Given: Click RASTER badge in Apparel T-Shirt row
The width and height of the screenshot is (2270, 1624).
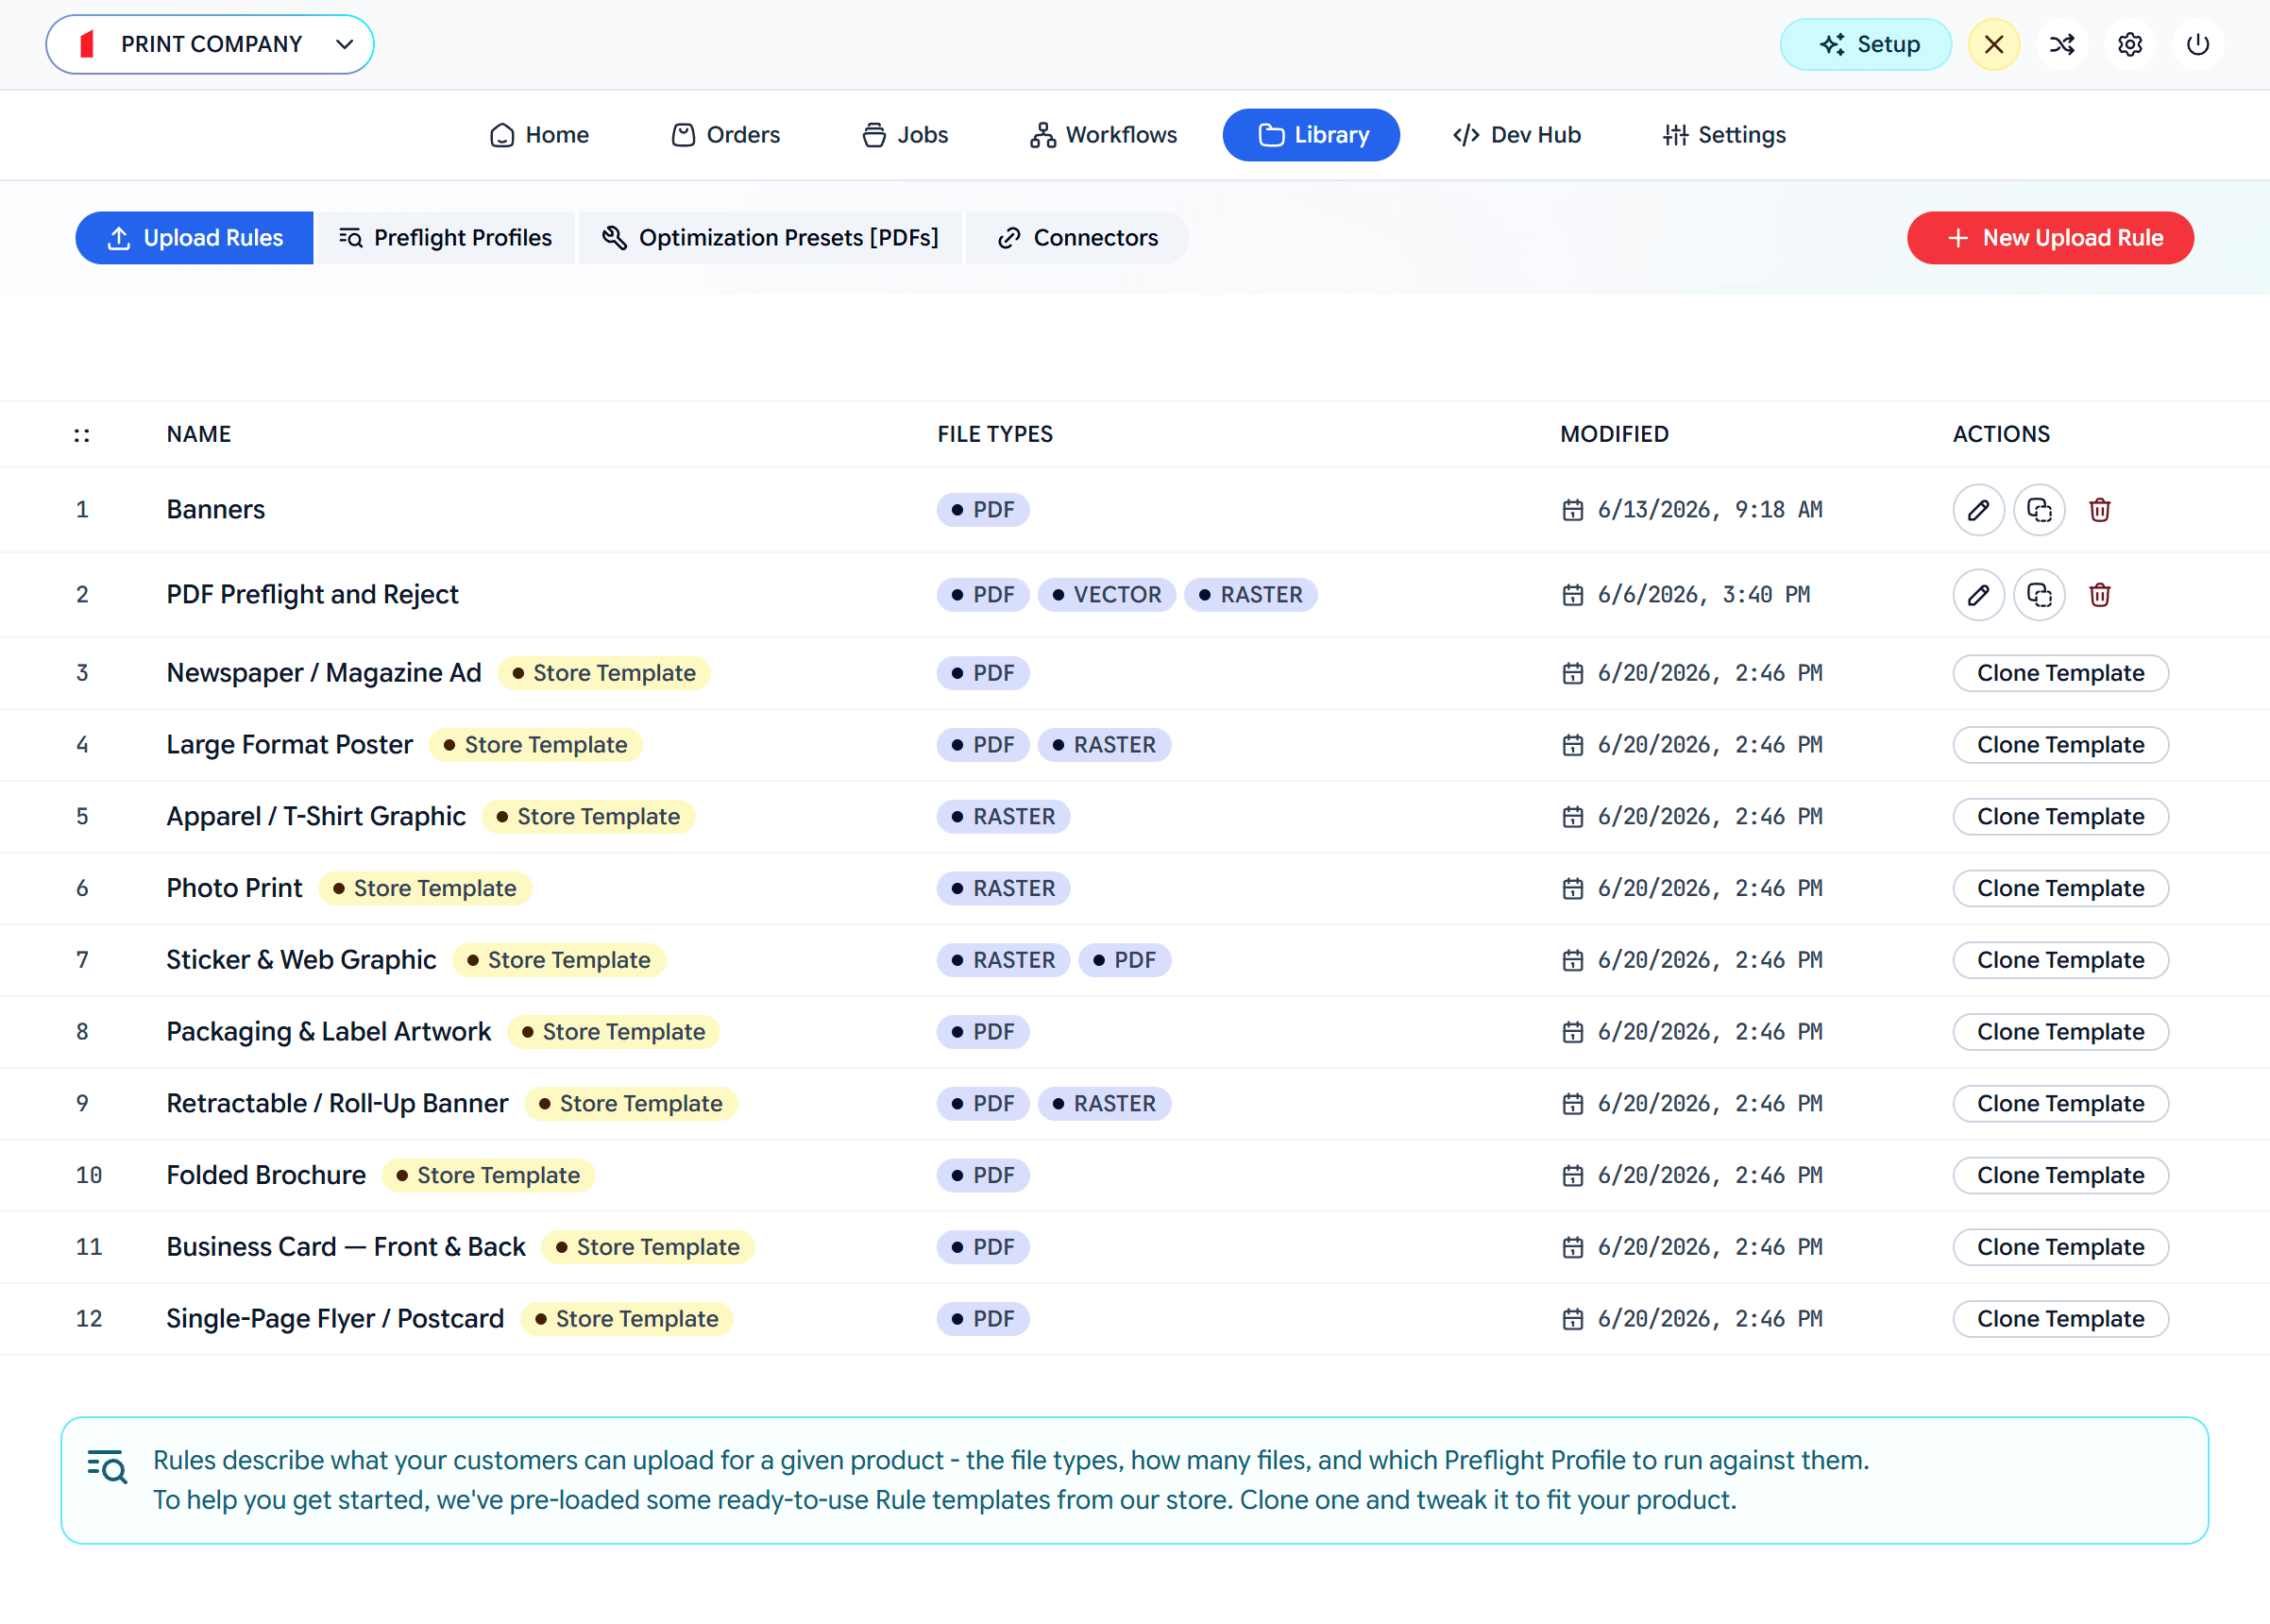Looking at the screenshot, I should (1003, 817).
